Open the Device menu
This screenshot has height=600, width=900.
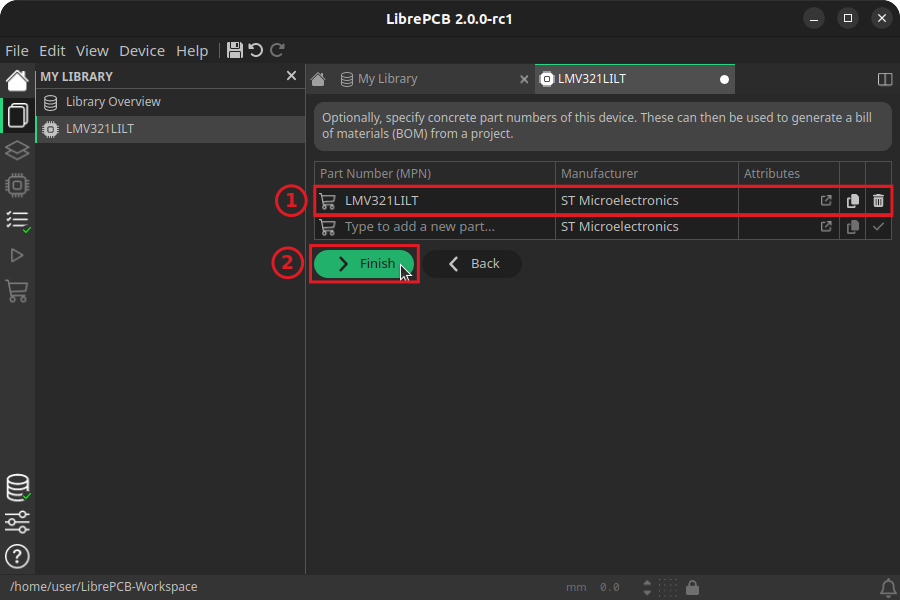pos(142,51)
